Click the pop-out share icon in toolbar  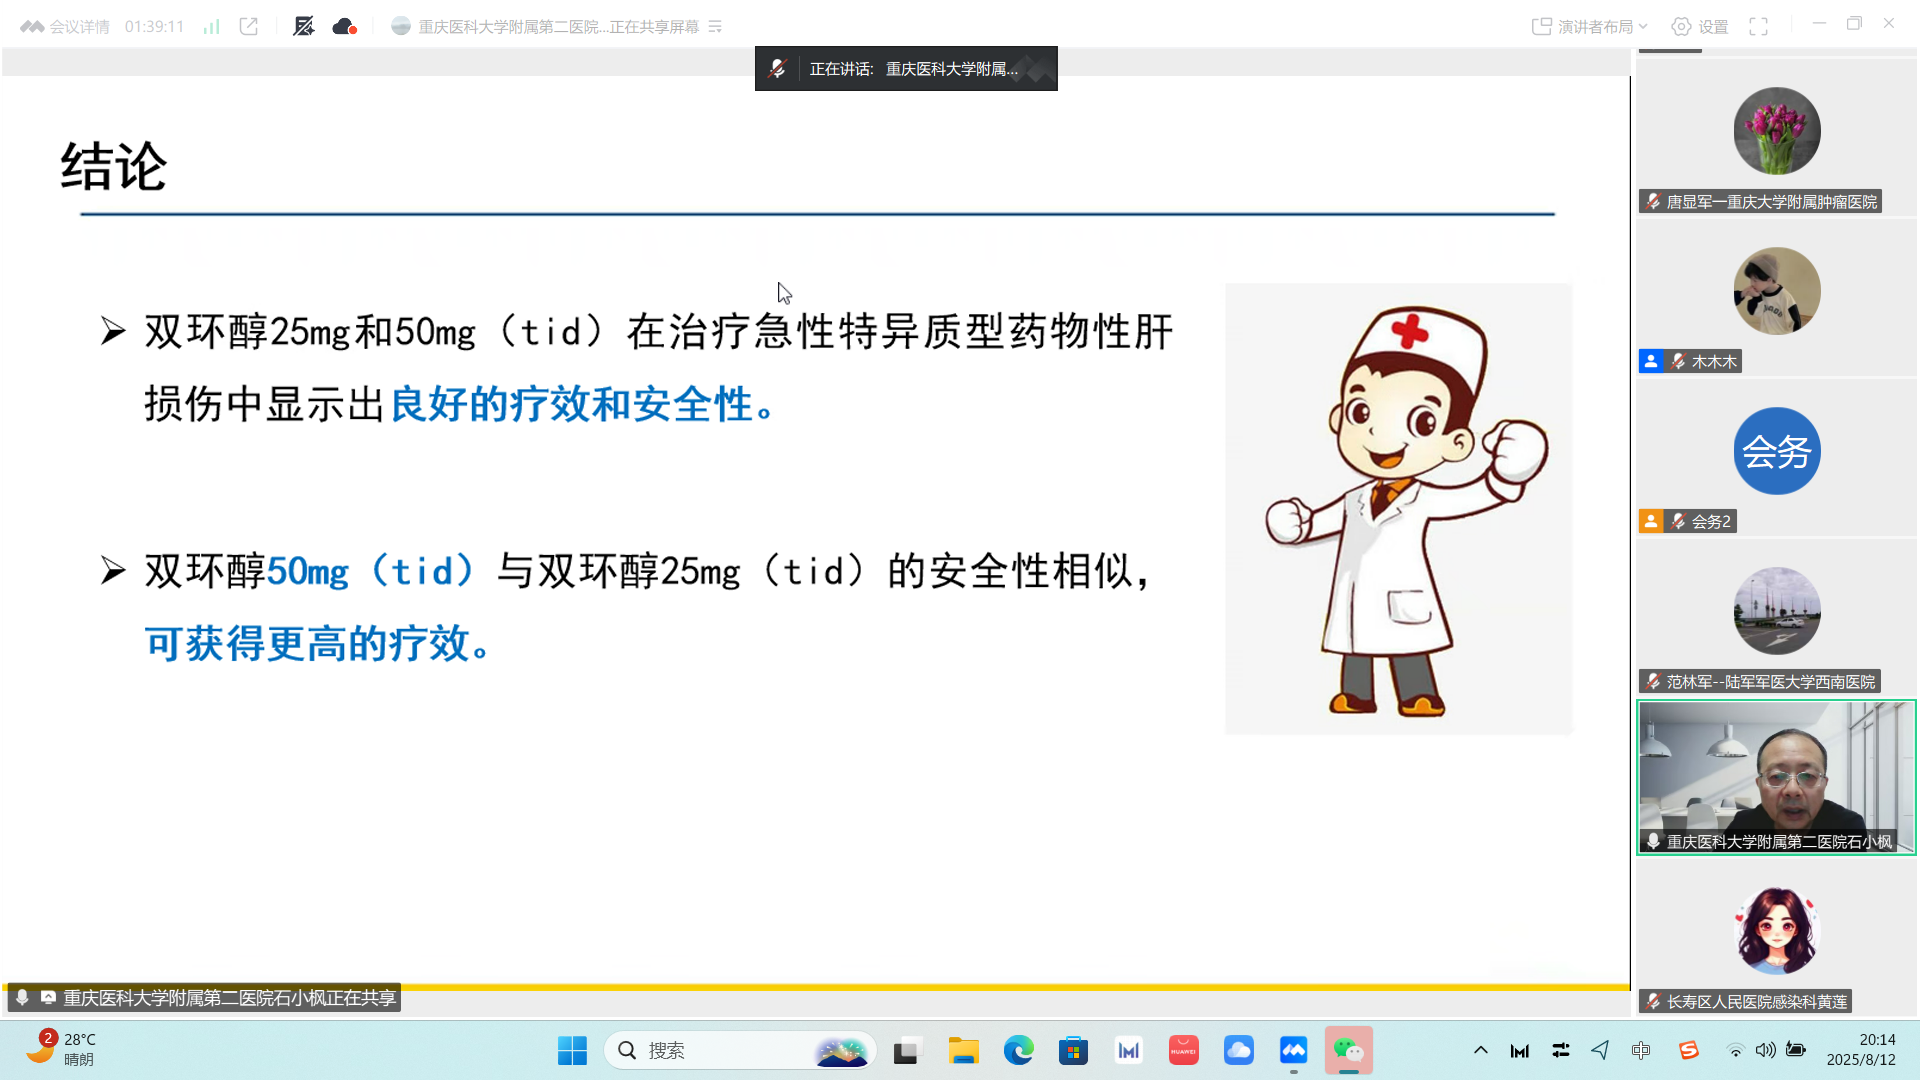coord(248,26)
